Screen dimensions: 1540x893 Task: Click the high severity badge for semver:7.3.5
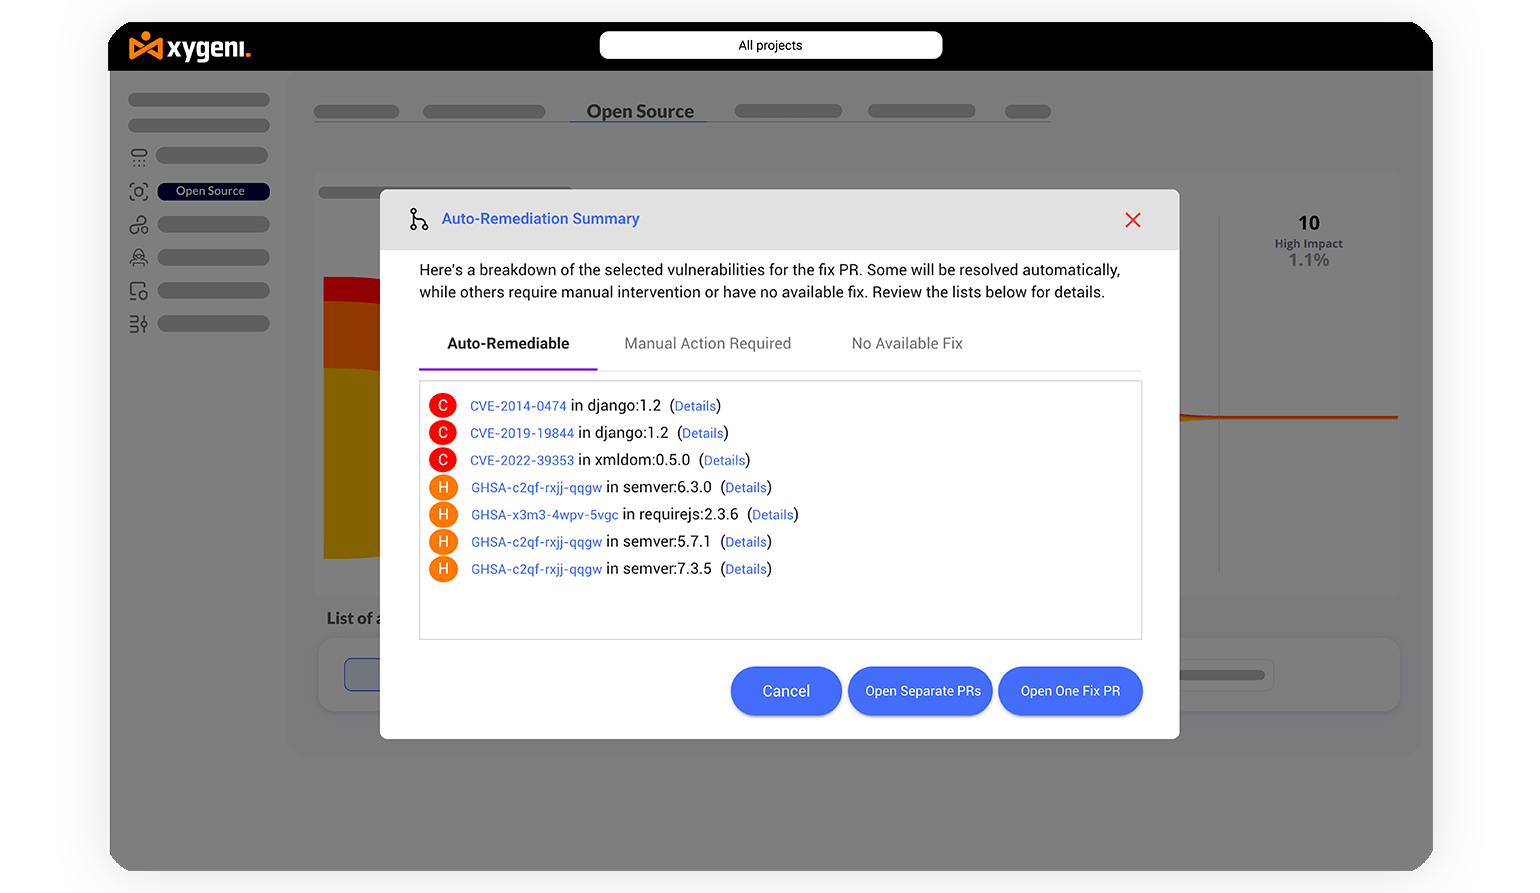(443, 568)
